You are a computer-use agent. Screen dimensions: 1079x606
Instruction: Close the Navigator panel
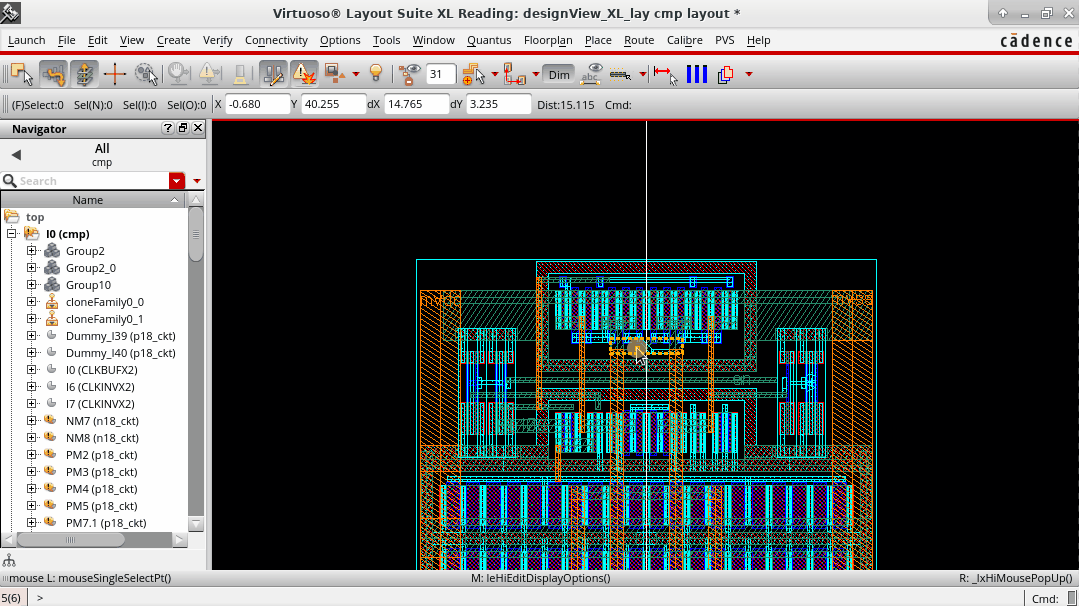[x=198, y=128]
